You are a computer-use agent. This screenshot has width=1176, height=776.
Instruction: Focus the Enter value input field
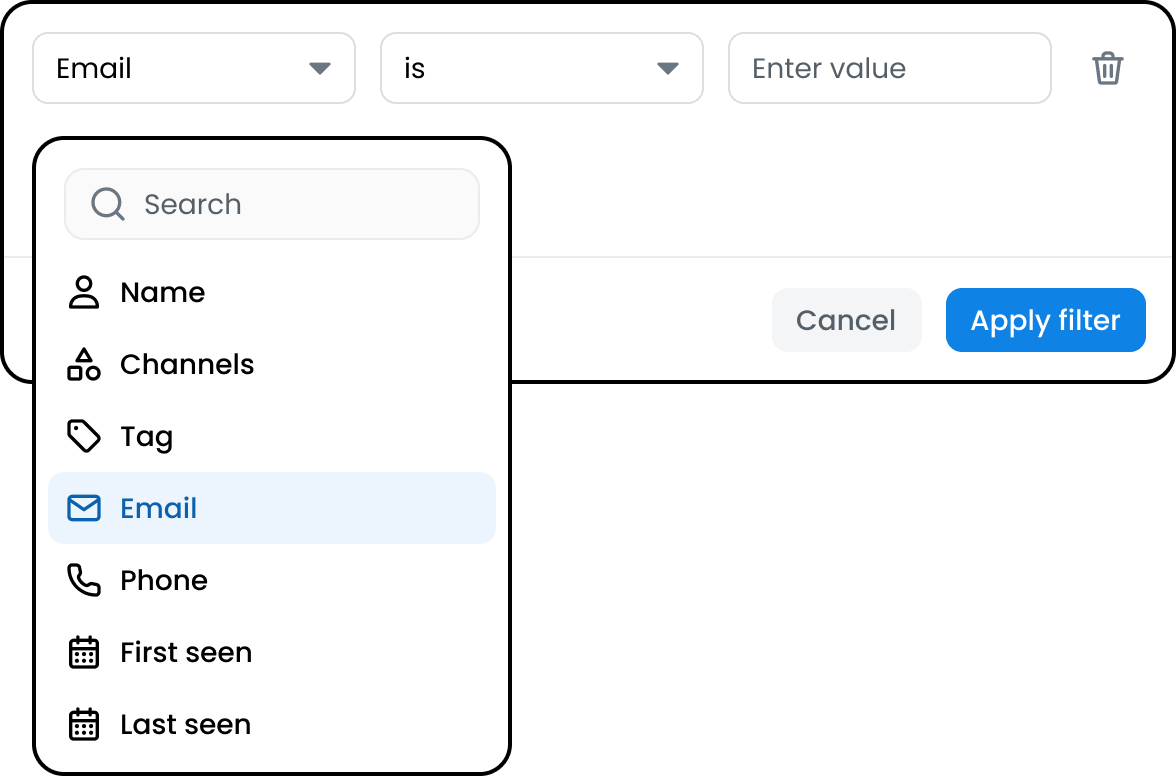click(890, 68)
